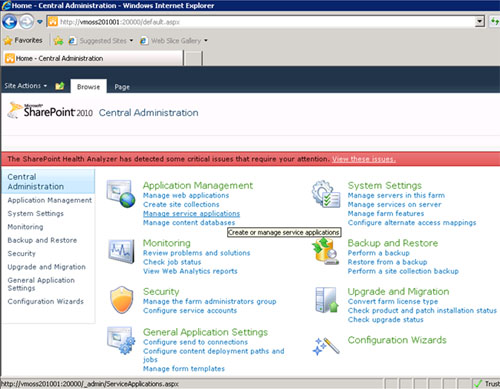The height and width of the screenshot is (389, 500).
Task: Click Check job status link
Action: coord(172,262)
